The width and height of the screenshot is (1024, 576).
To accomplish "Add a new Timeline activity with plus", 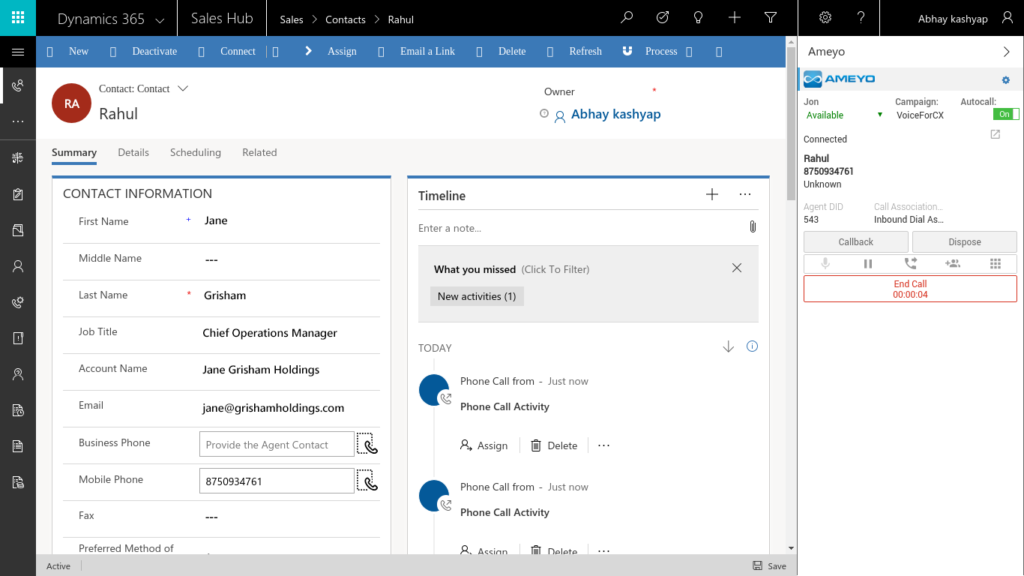I will click(x=712, y=195).
